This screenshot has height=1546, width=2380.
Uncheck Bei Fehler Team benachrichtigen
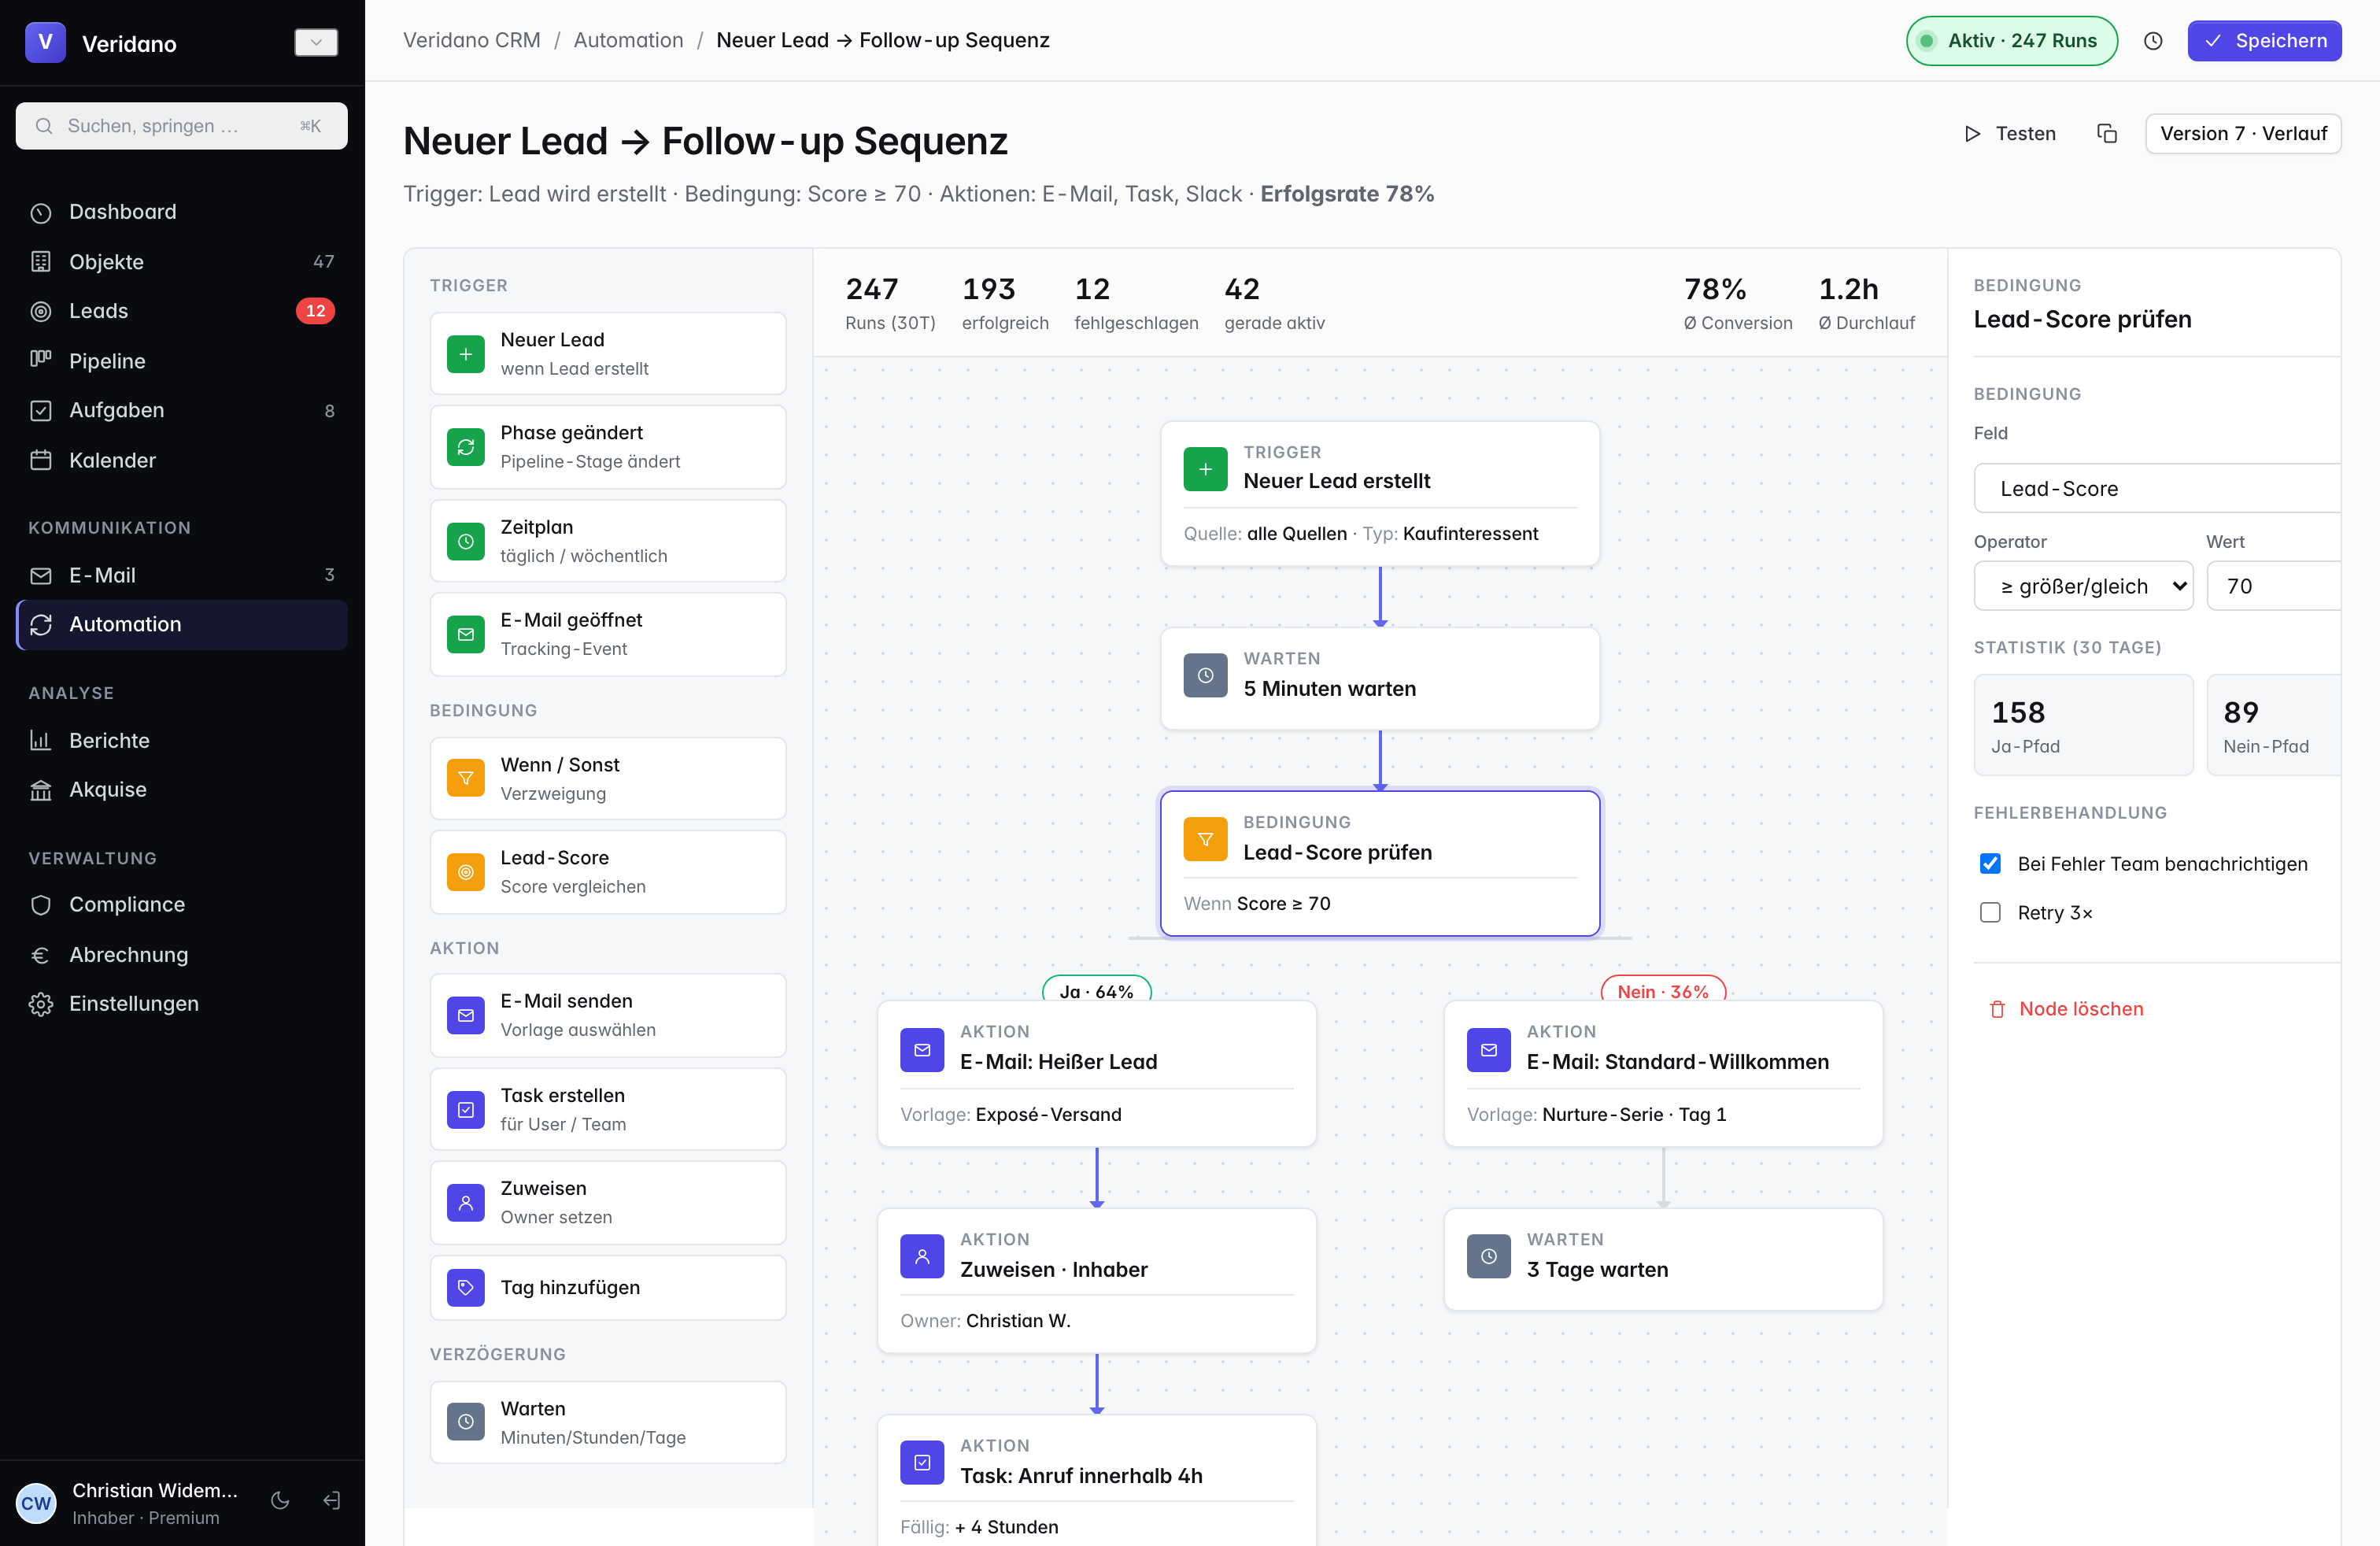coord(1990,863)
